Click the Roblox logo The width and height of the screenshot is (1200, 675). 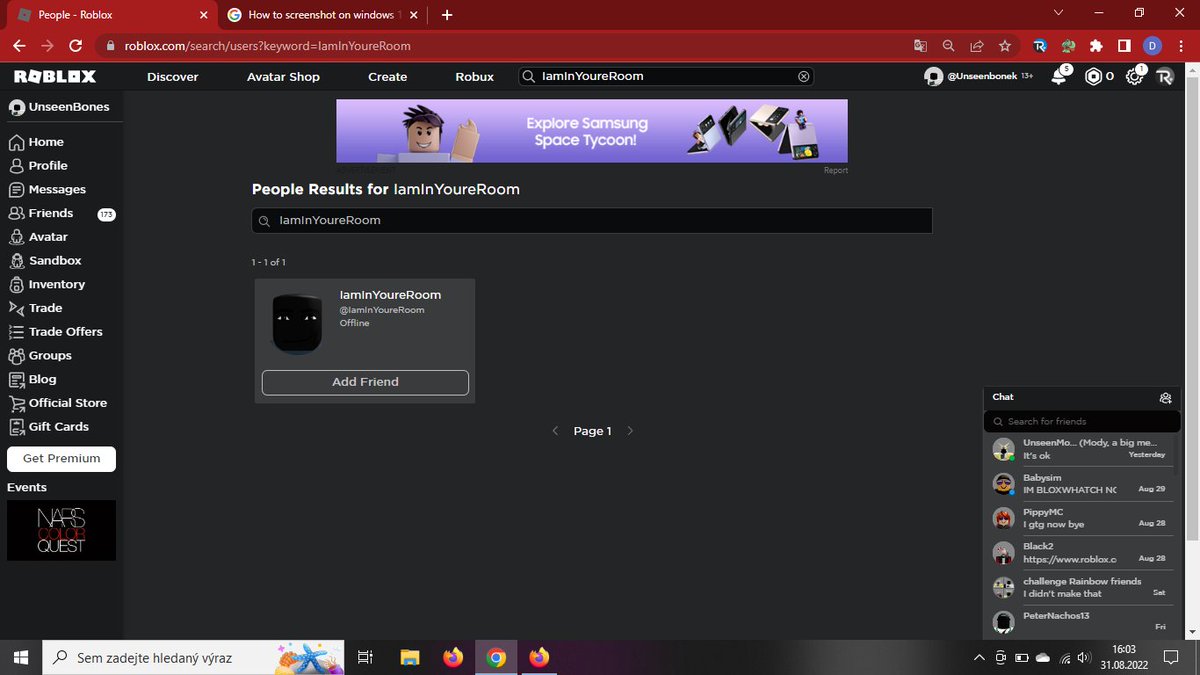(55, 77)
